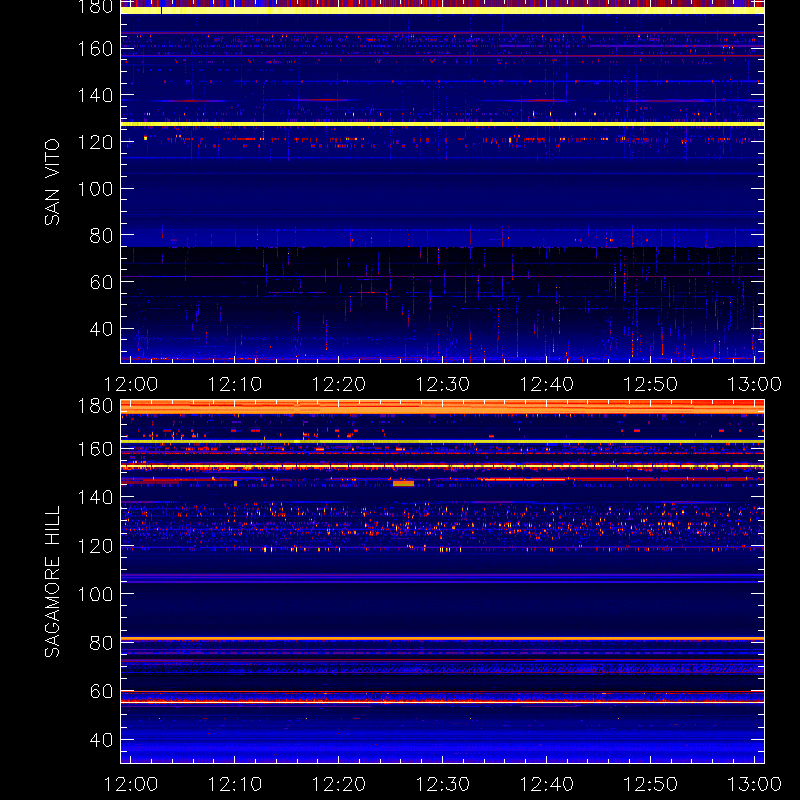Pick the 12:50 time label under SAN VITO plot
The height and width of the screenshot is (800, 800).
[x=651, y=384]
